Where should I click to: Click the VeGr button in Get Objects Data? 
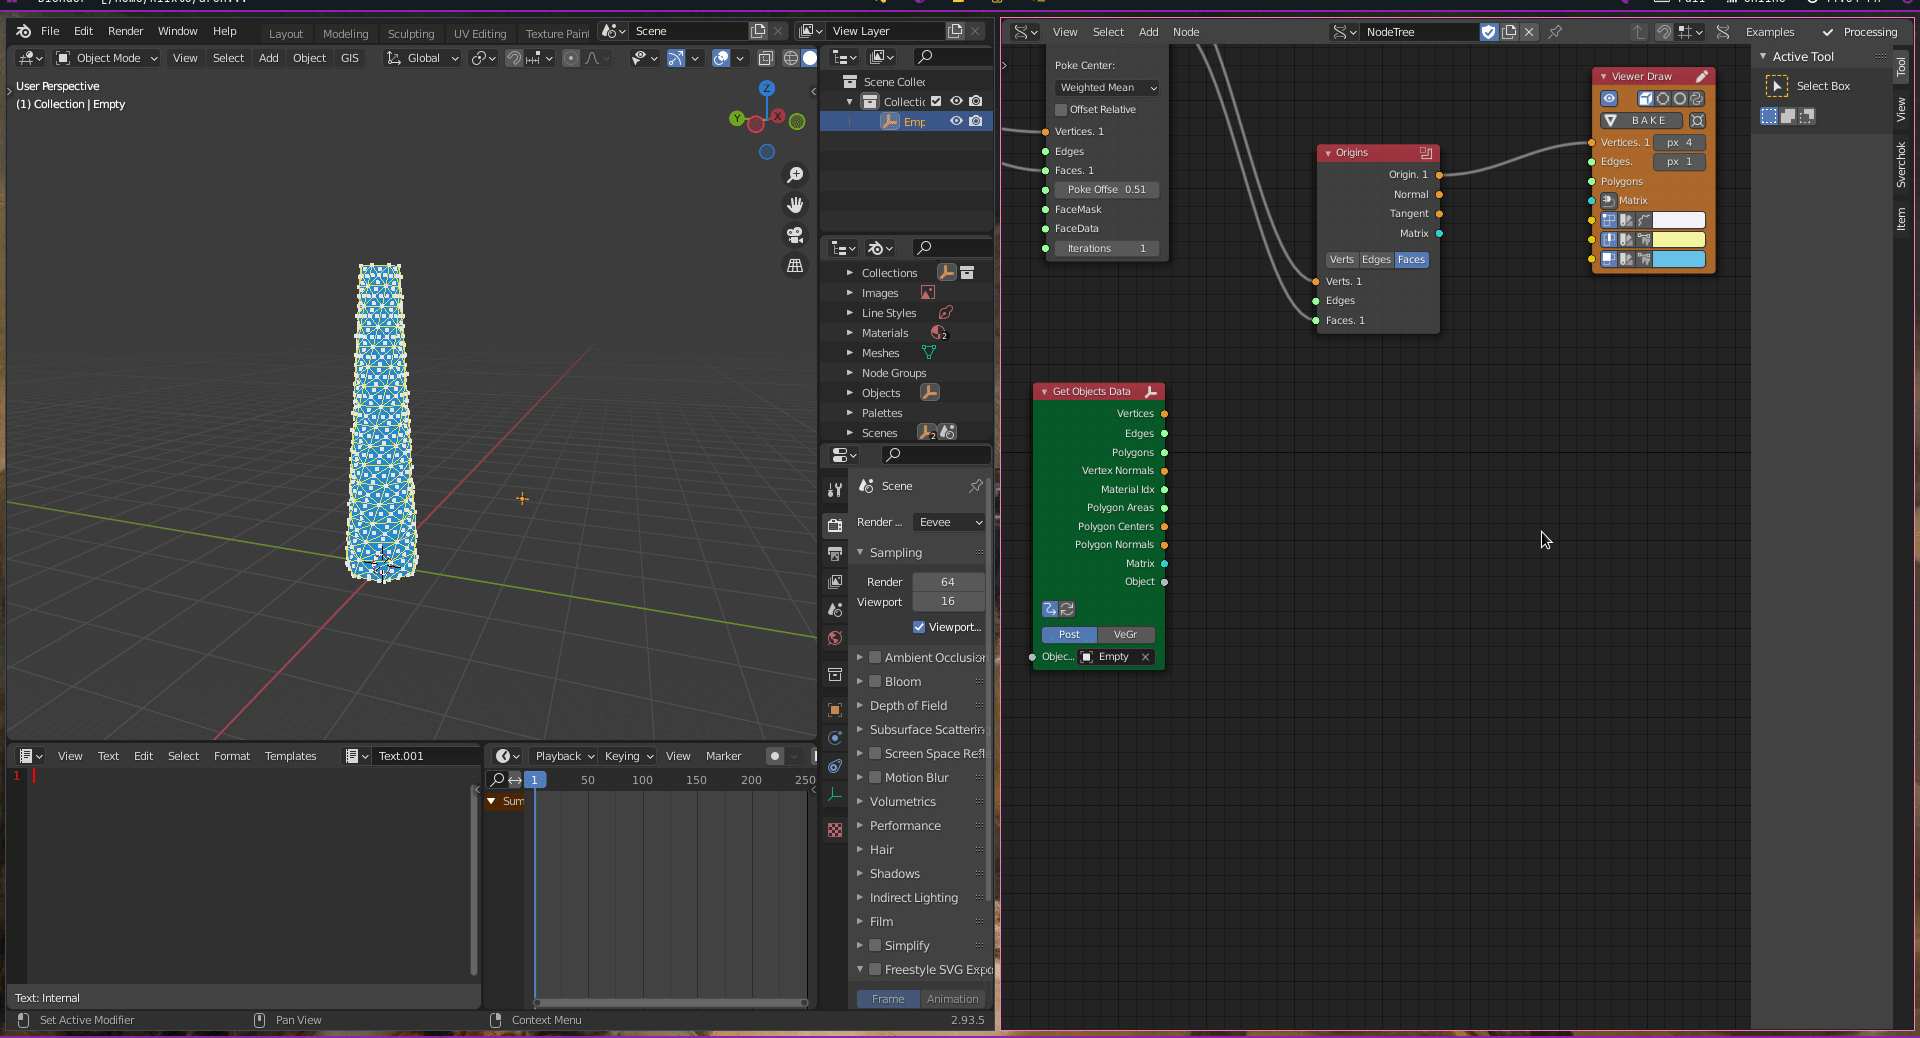click(x=1125, y=634)
